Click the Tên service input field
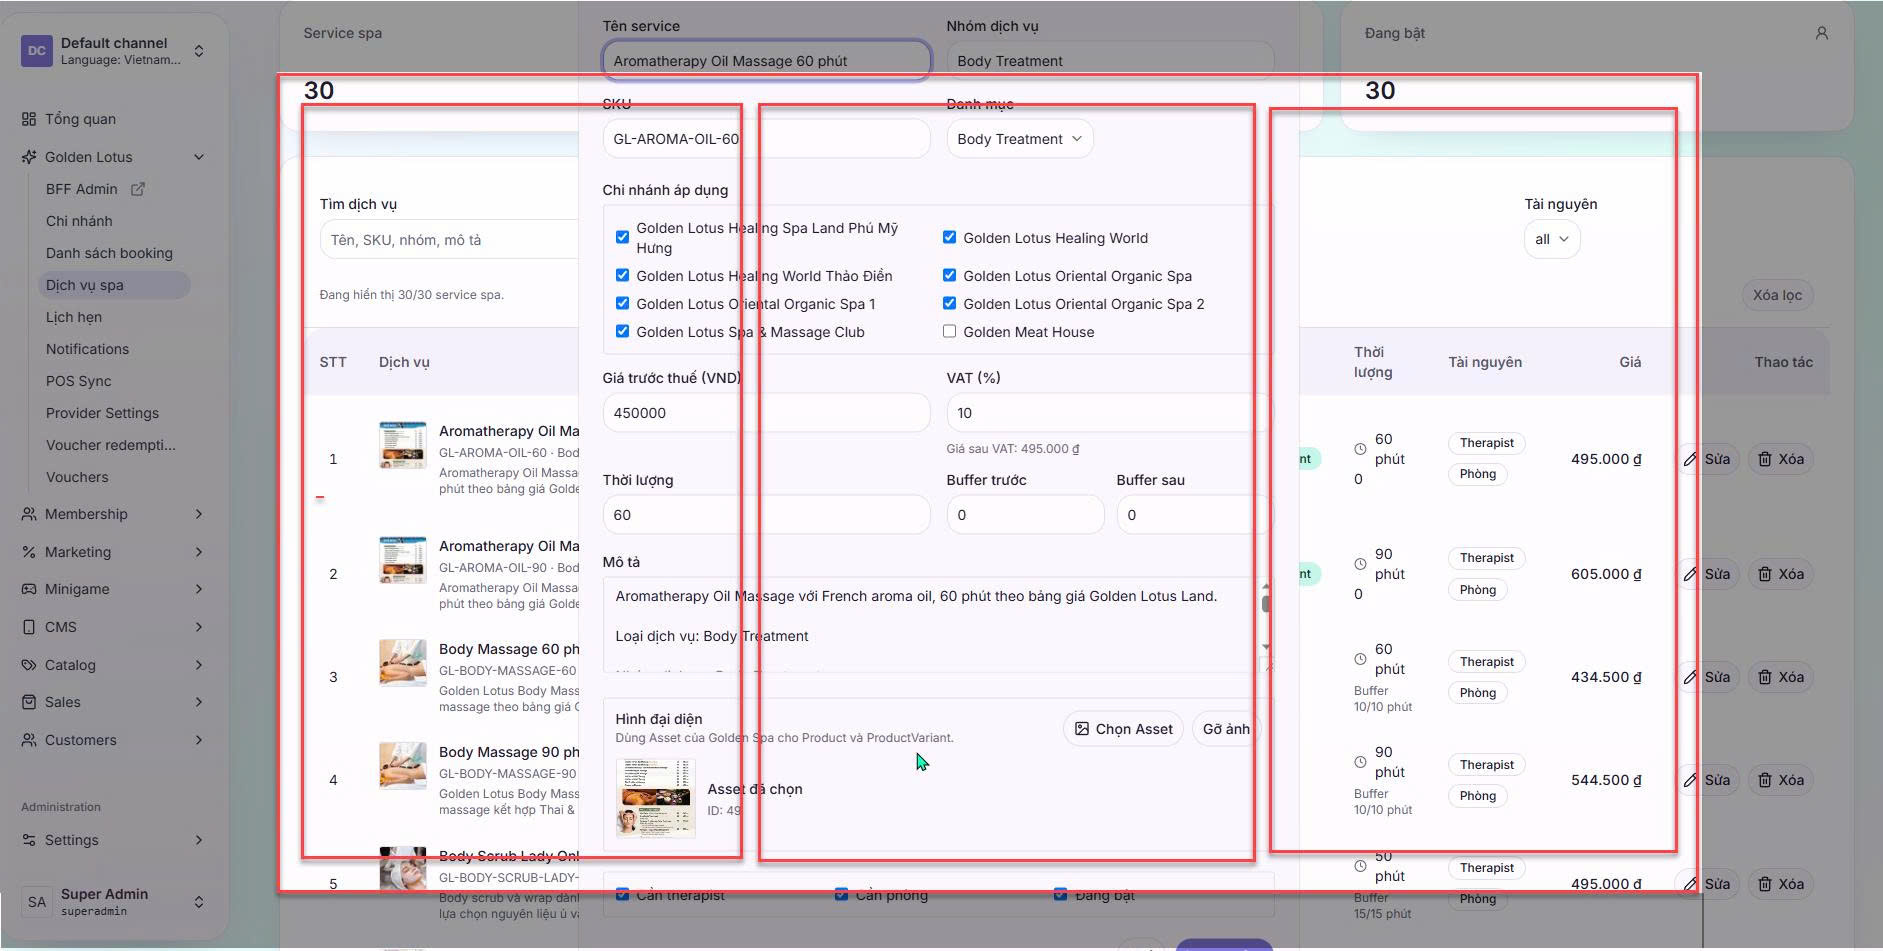1883x951 pixels. point(766,60)
